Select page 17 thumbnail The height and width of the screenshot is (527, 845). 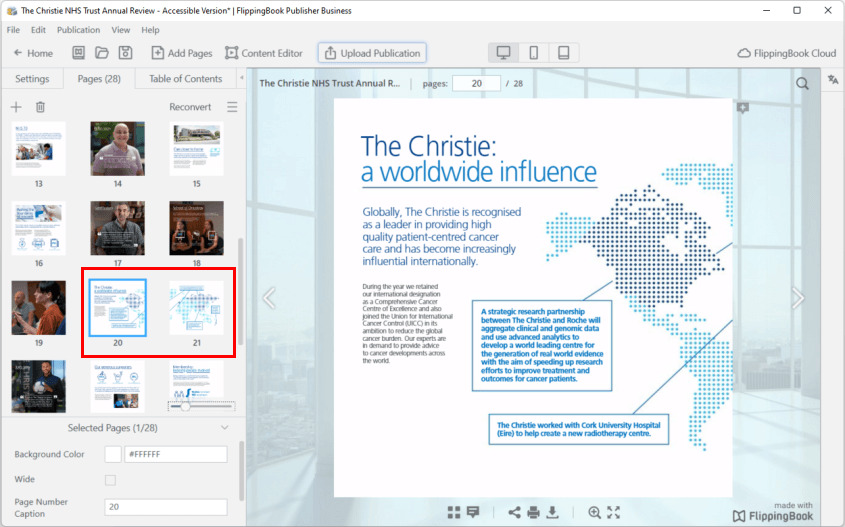tap(117, 228)
